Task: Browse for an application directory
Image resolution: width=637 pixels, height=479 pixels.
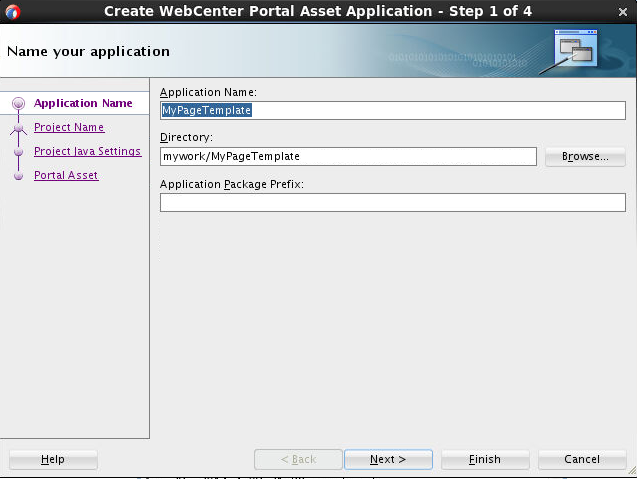Action: (x=585, y=156)
